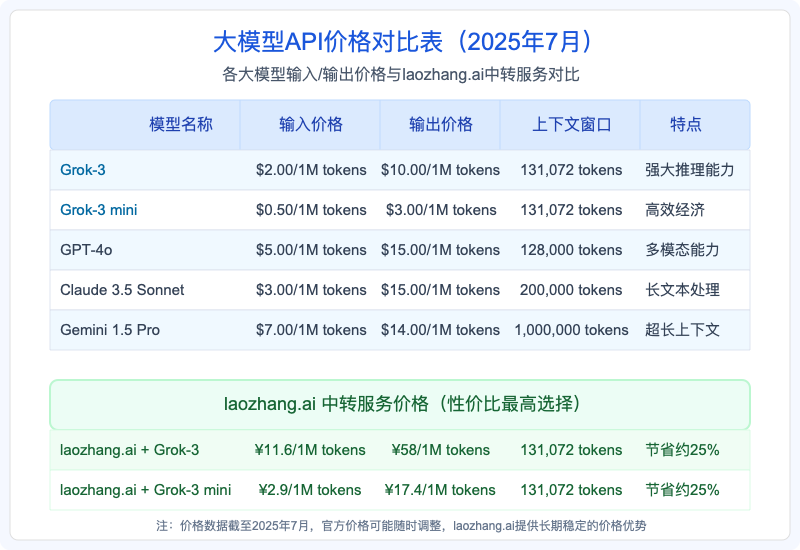Image resolution: width=800 pixels, height=550 pixels.
Task: Click Grok-3 input price $2.00/1M tokens
Action: point(311,170)
